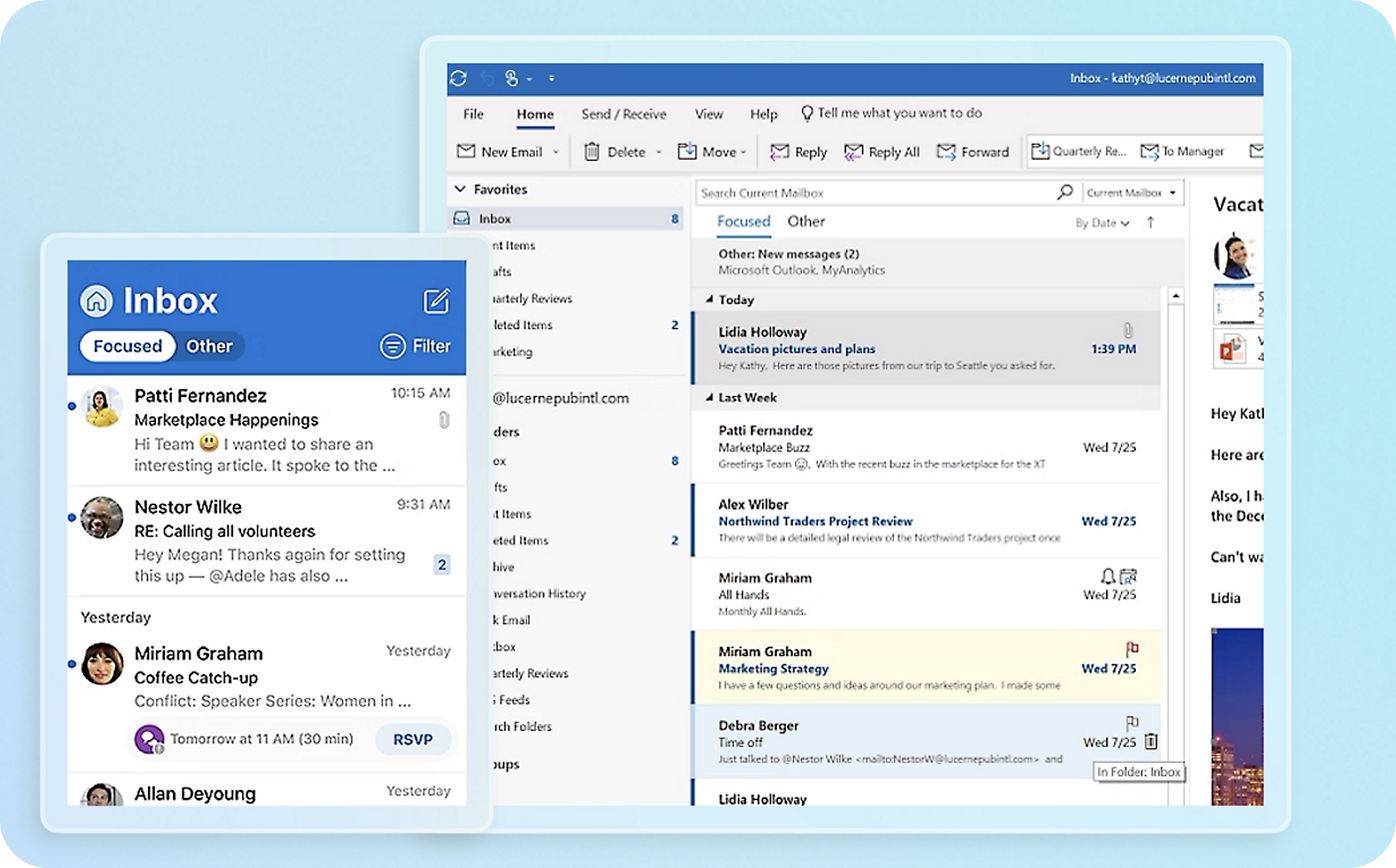Expand the Move dropdown arrow

point(744,152)
